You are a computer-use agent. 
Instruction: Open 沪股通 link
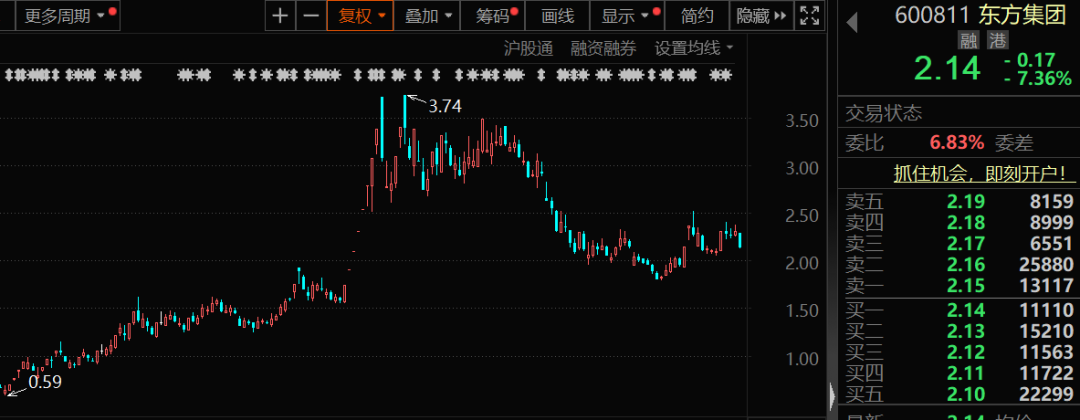[x=528, y=48]
